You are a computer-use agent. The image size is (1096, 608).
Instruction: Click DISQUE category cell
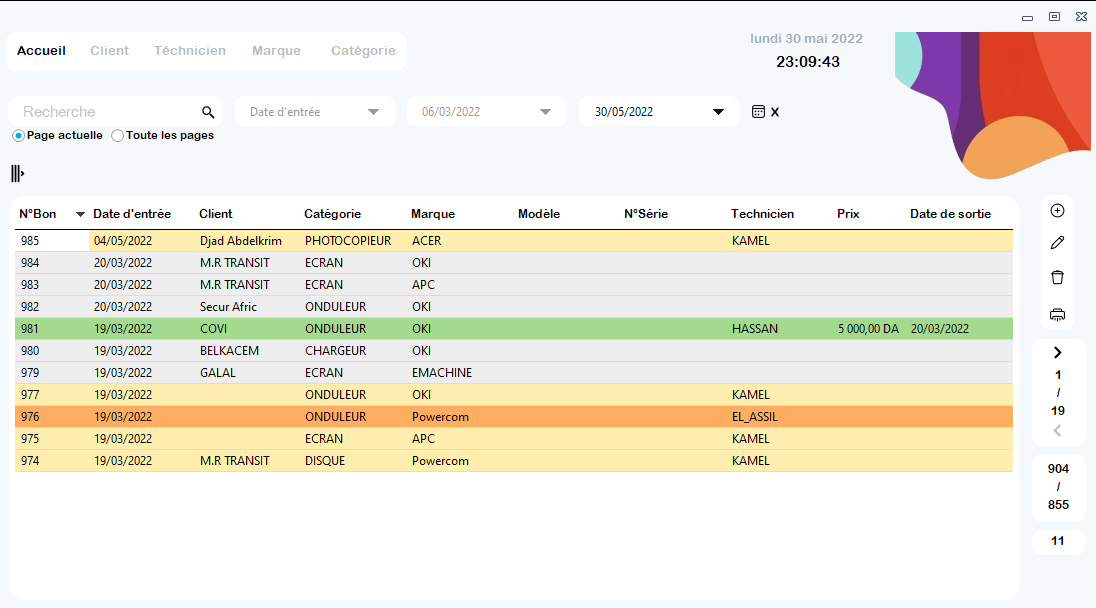325,461
